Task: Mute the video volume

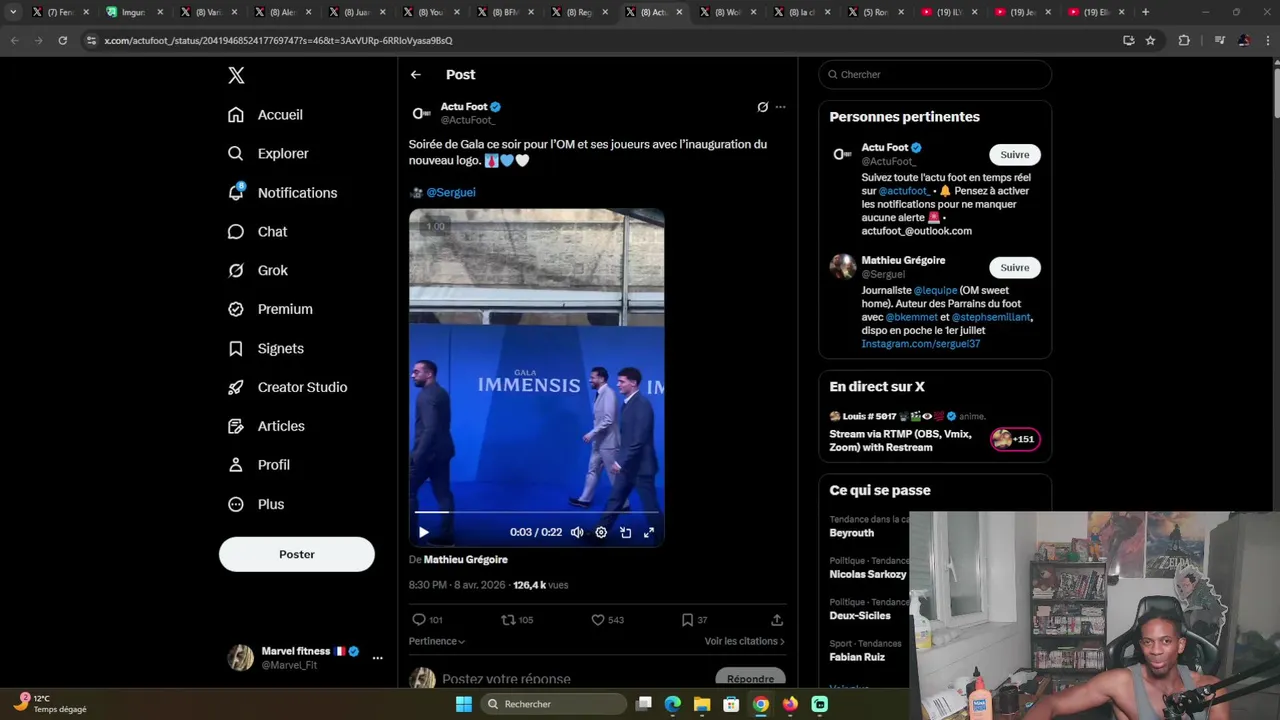Action: tap(577, 533)
